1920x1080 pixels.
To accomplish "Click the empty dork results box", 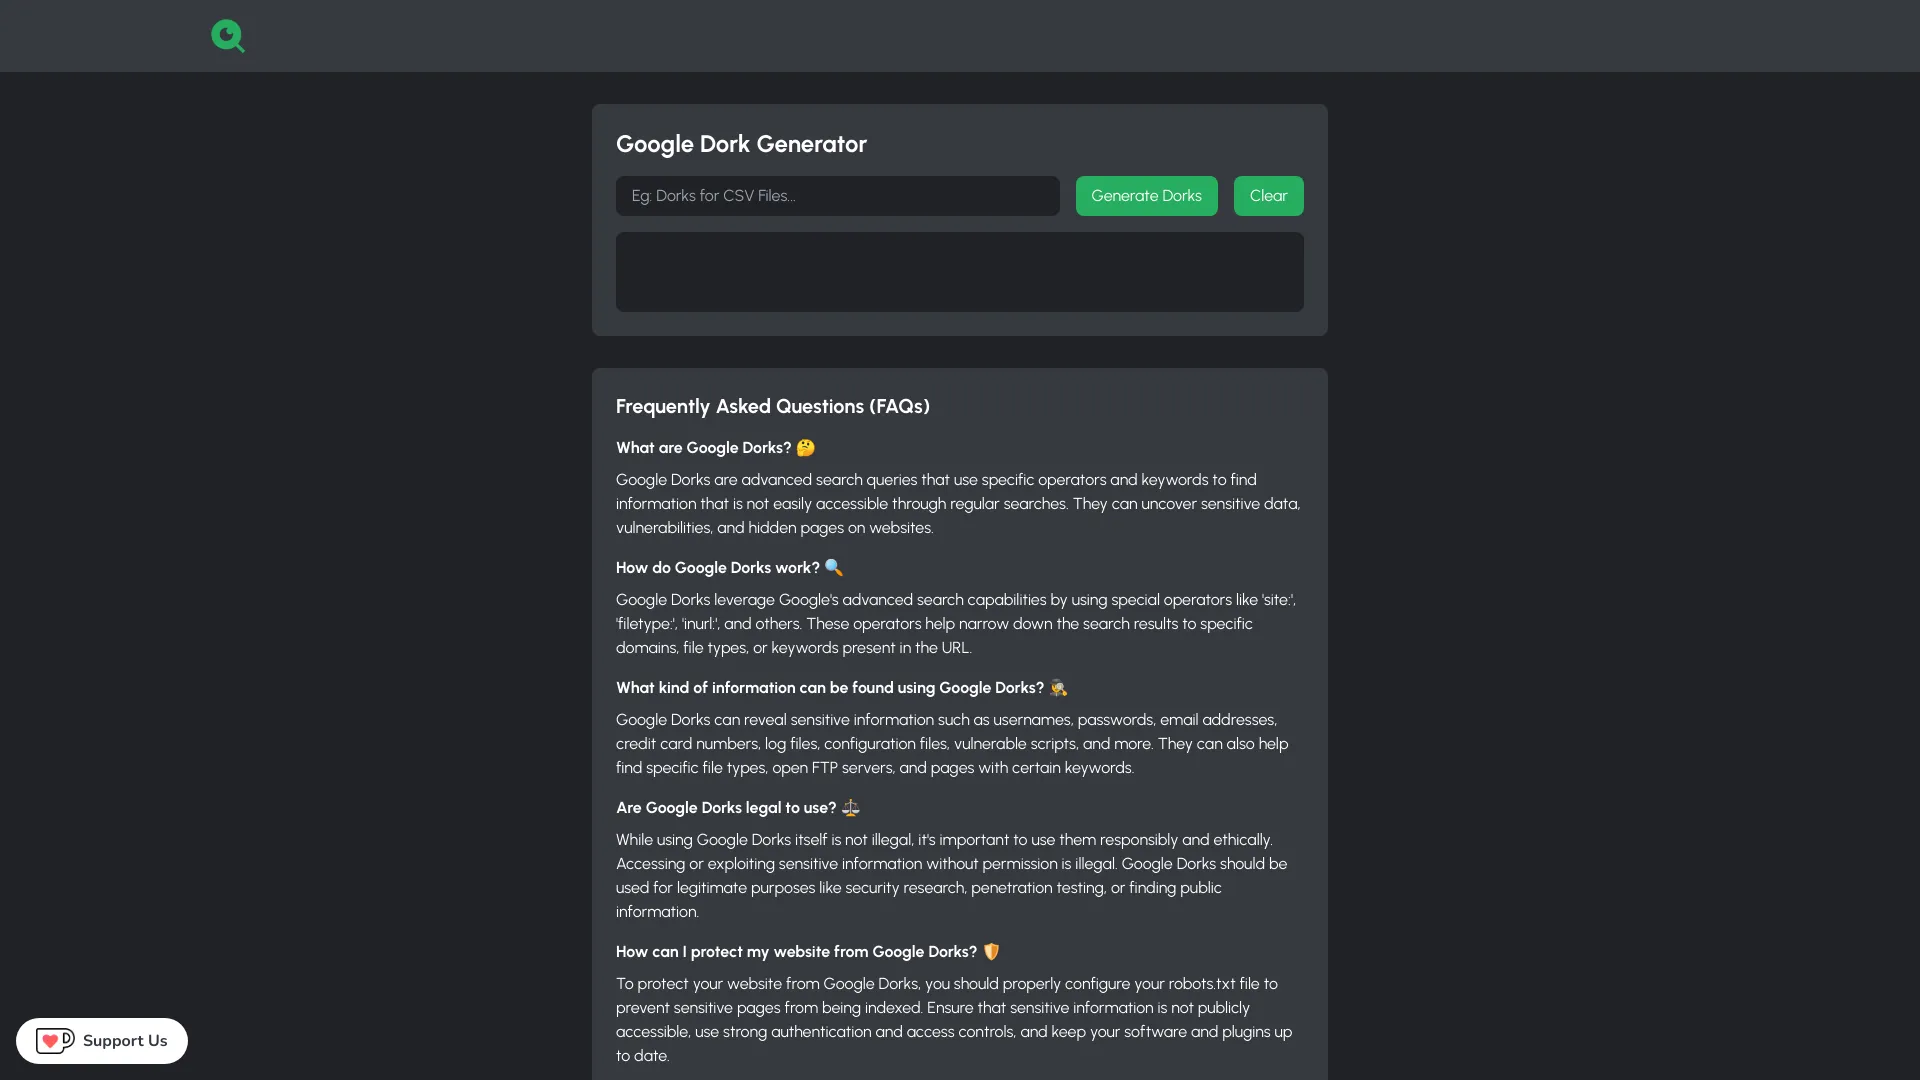I will coord(959,271).
